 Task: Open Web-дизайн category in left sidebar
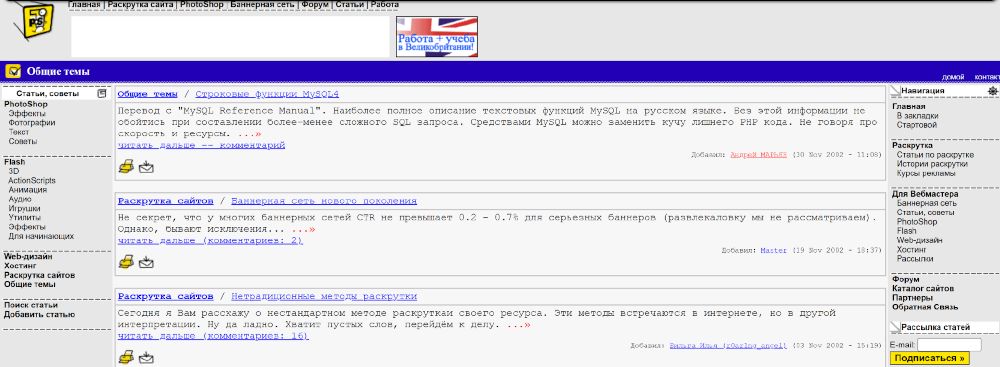point(28,257)
